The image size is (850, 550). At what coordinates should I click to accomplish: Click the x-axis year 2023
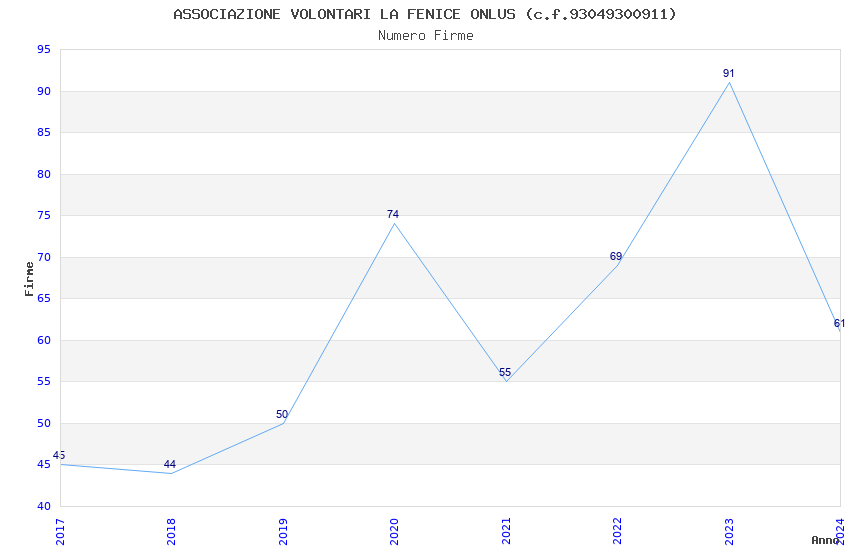(729, 531)
